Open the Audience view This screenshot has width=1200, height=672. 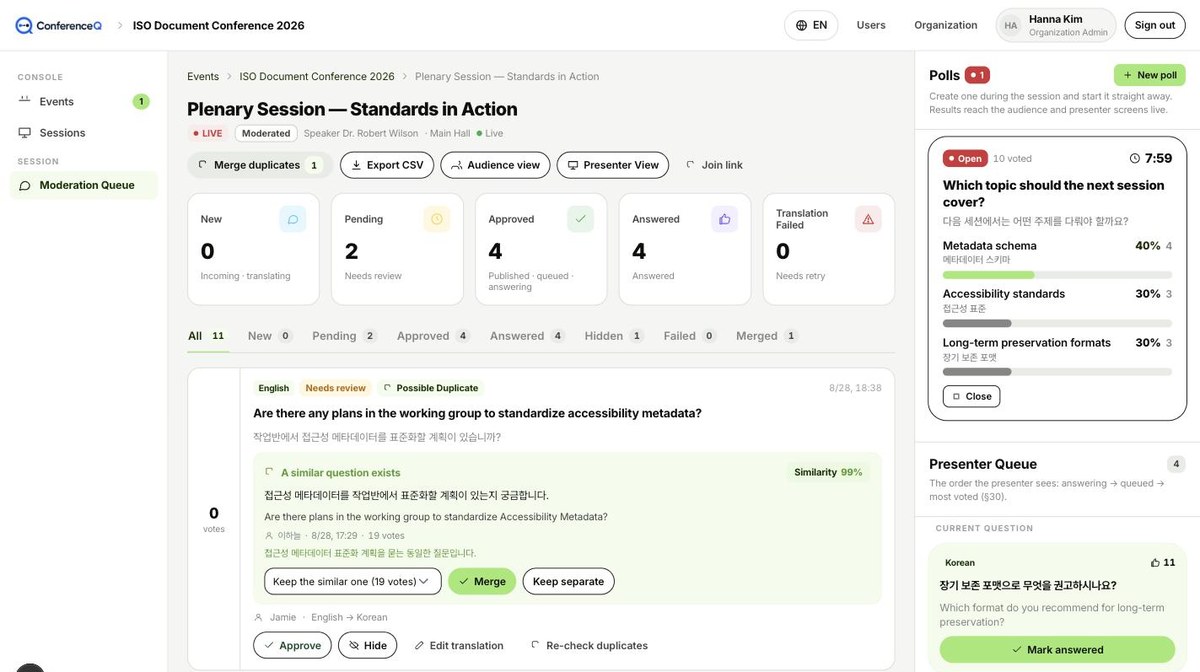click(x=495, y=165)
